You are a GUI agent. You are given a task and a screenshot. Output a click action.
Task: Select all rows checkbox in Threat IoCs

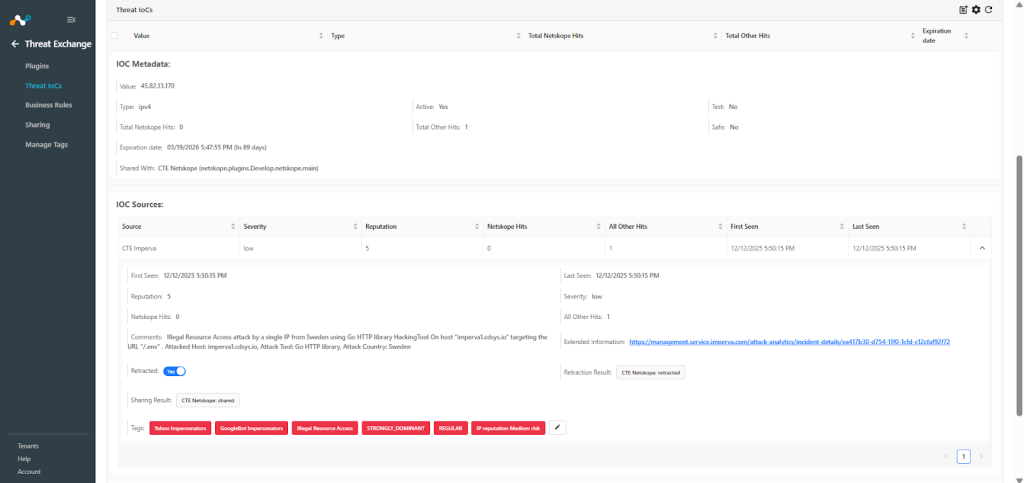point(115,35)
